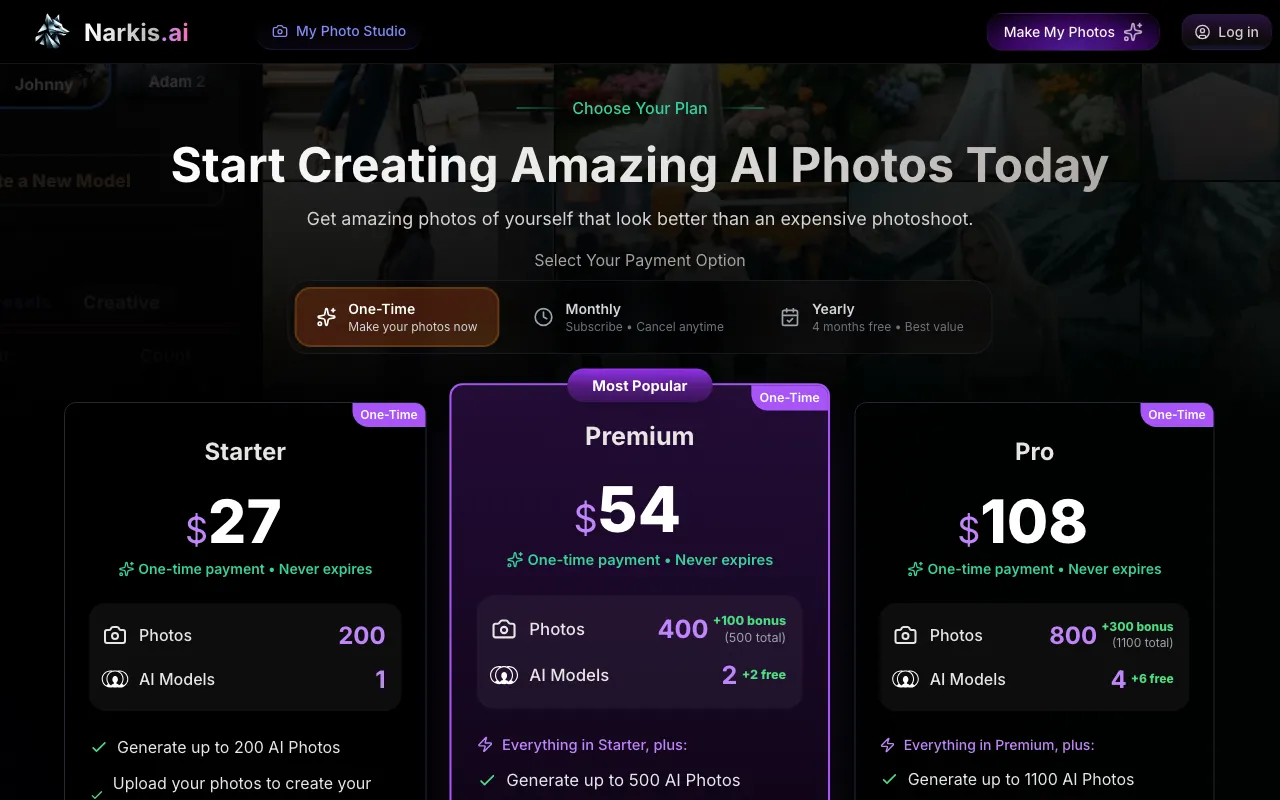Click sparkle icon beside Starter never expires text
Viewport: 1280px width, 800px height.
[126, 569]
